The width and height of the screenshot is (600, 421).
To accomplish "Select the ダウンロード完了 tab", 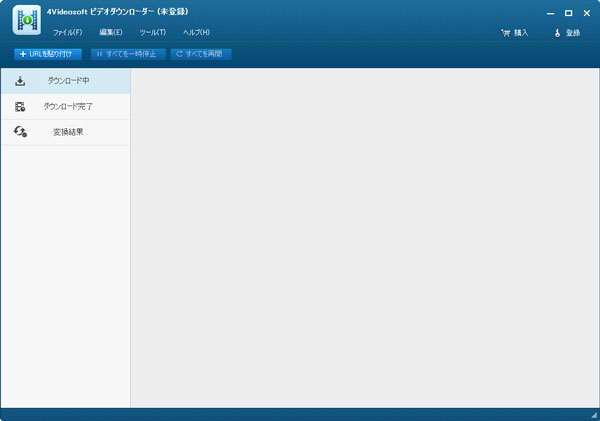I will click(x=65, y=106).
